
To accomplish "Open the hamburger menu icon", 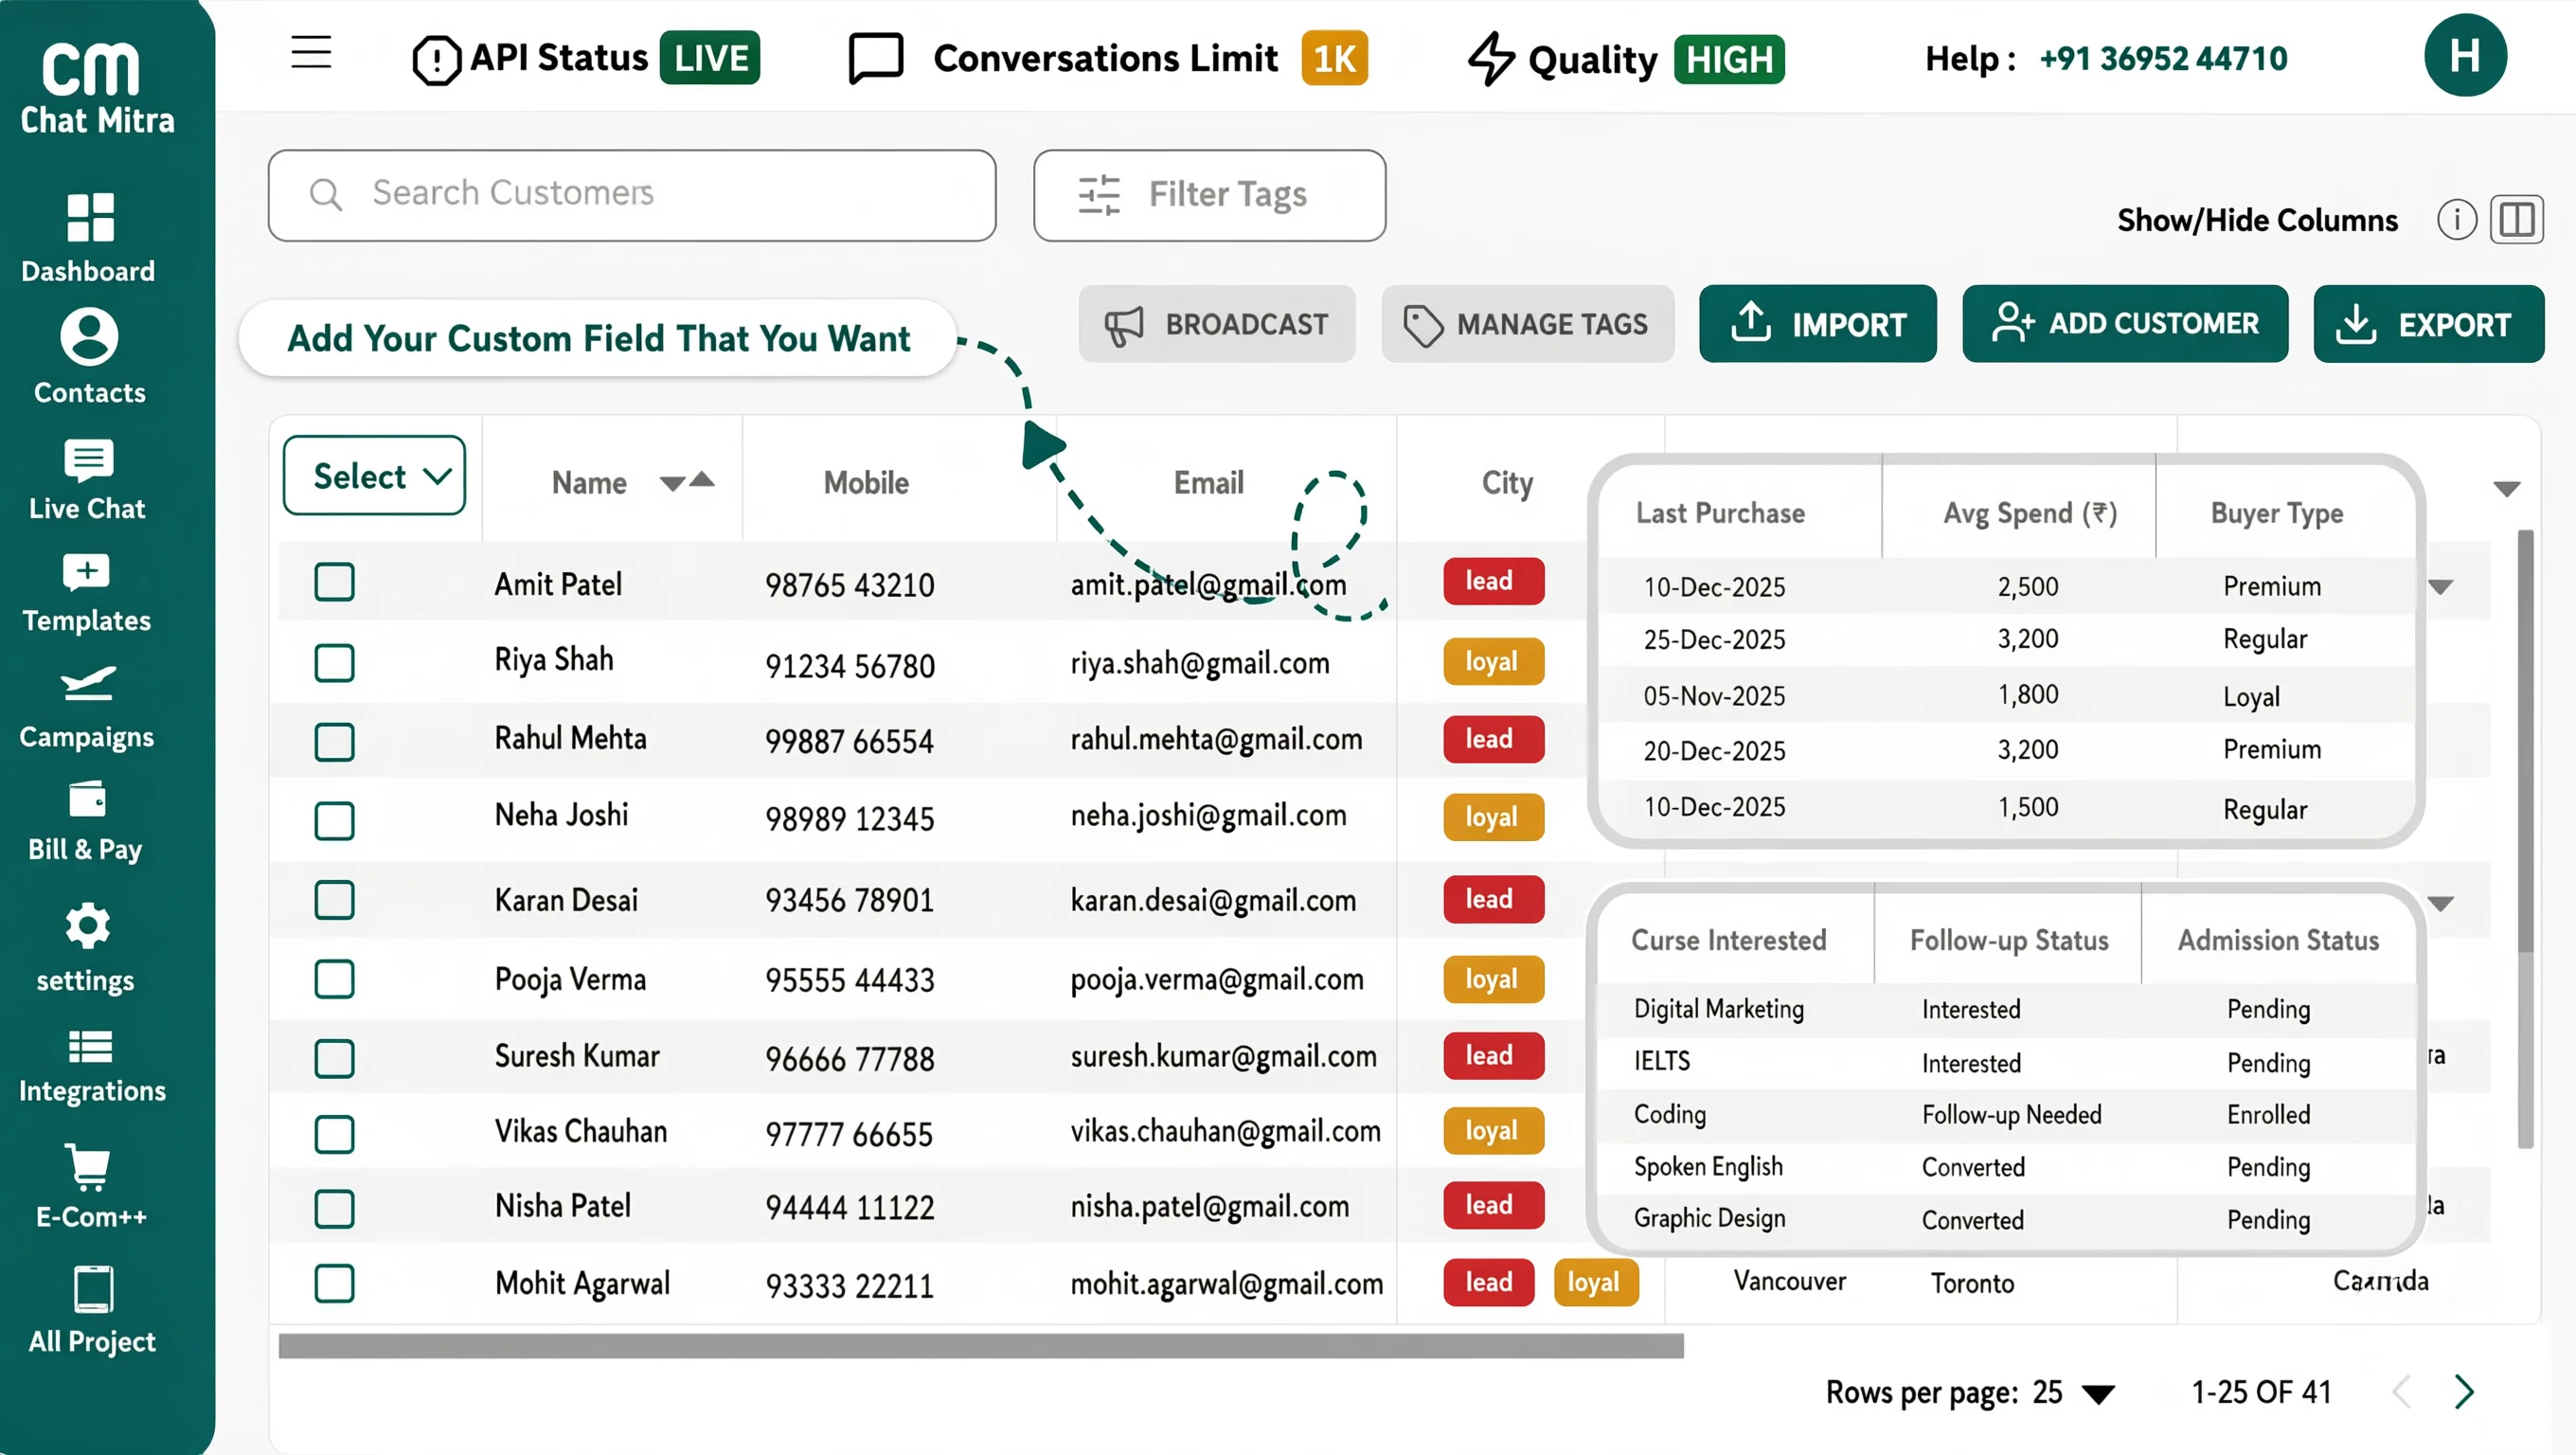I will click(x=311, y=52).
